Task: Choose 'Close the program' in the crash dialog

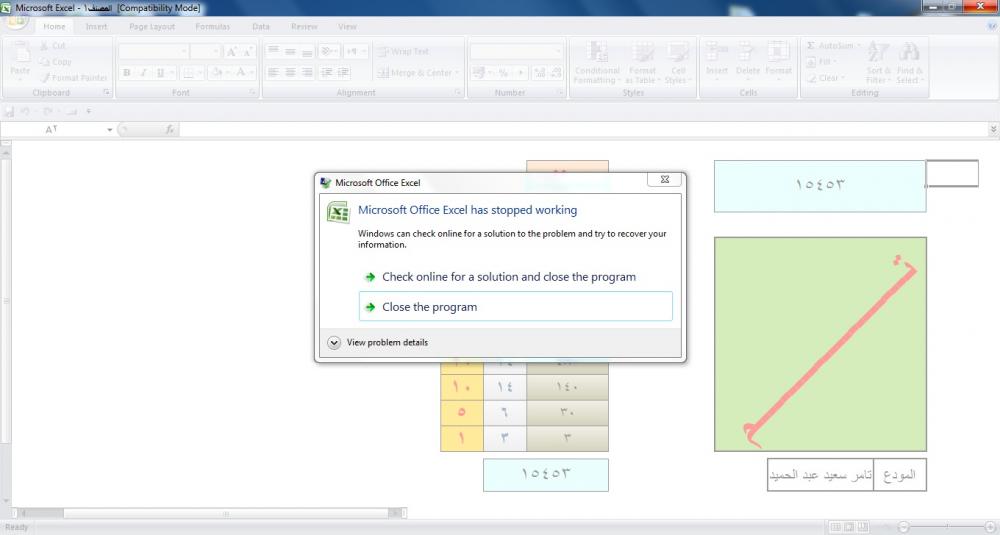Action: pyautogui.click(x=515, y=307)
